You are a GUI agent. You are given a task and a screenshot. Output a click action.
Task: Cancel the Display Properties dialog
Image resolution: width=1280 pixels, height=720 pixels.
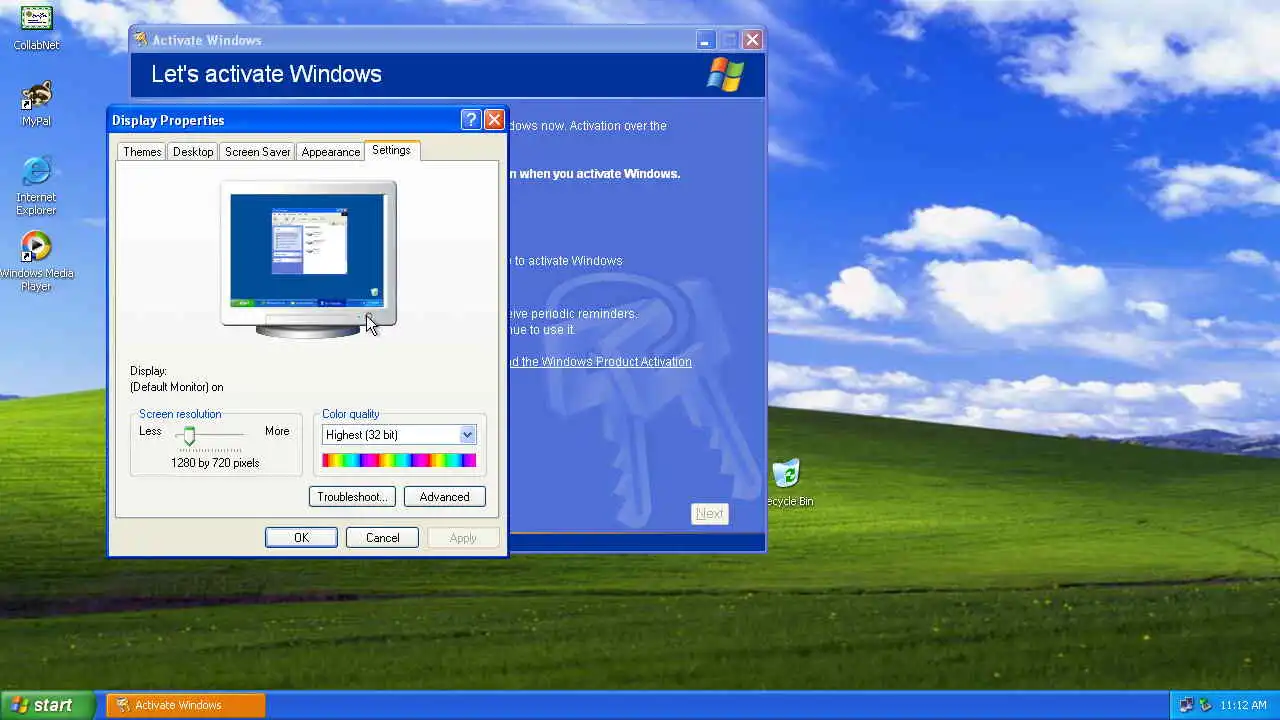(382, 538)
